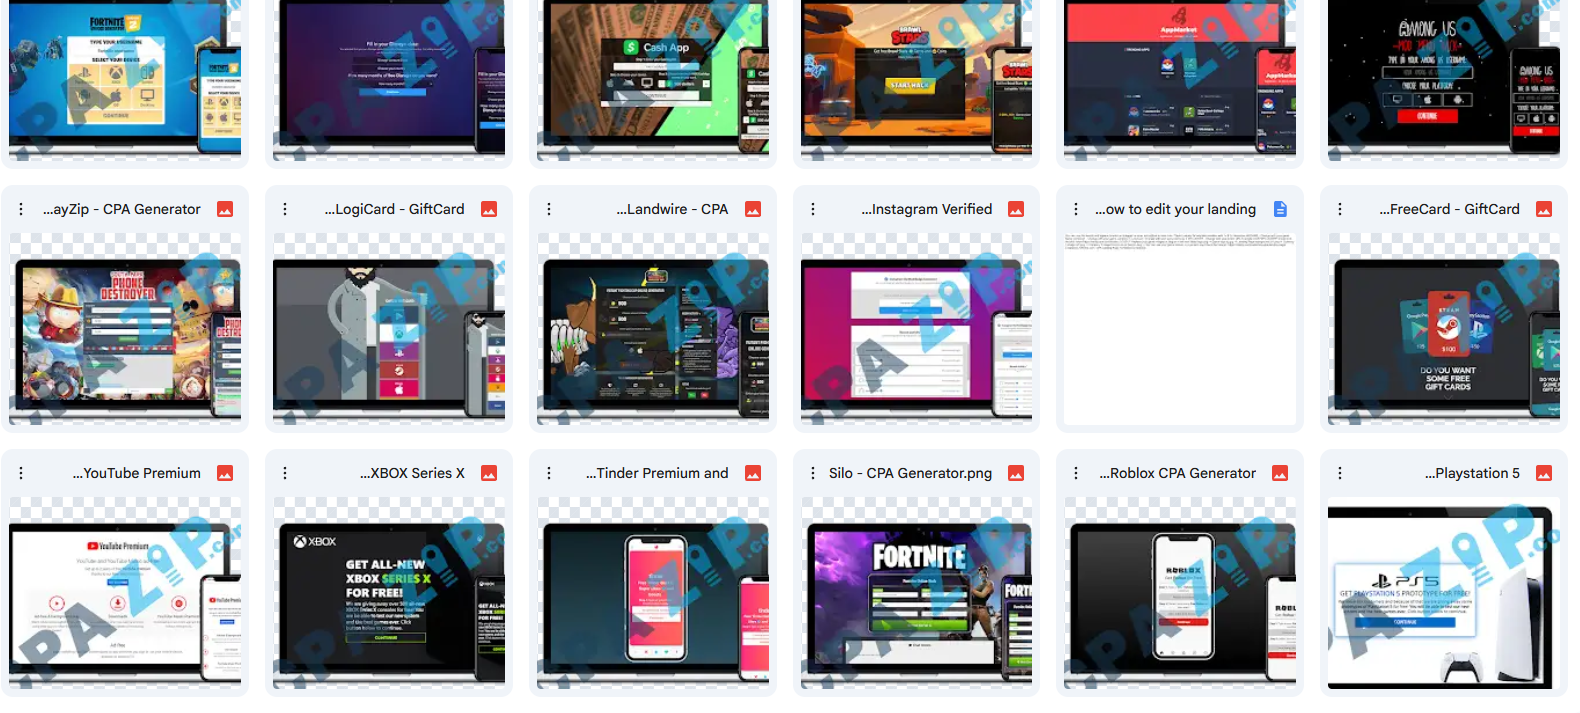Open more options for Playstation 5 file
Viewport: 1580px width, 713px height.
(x=1340, y=473)
